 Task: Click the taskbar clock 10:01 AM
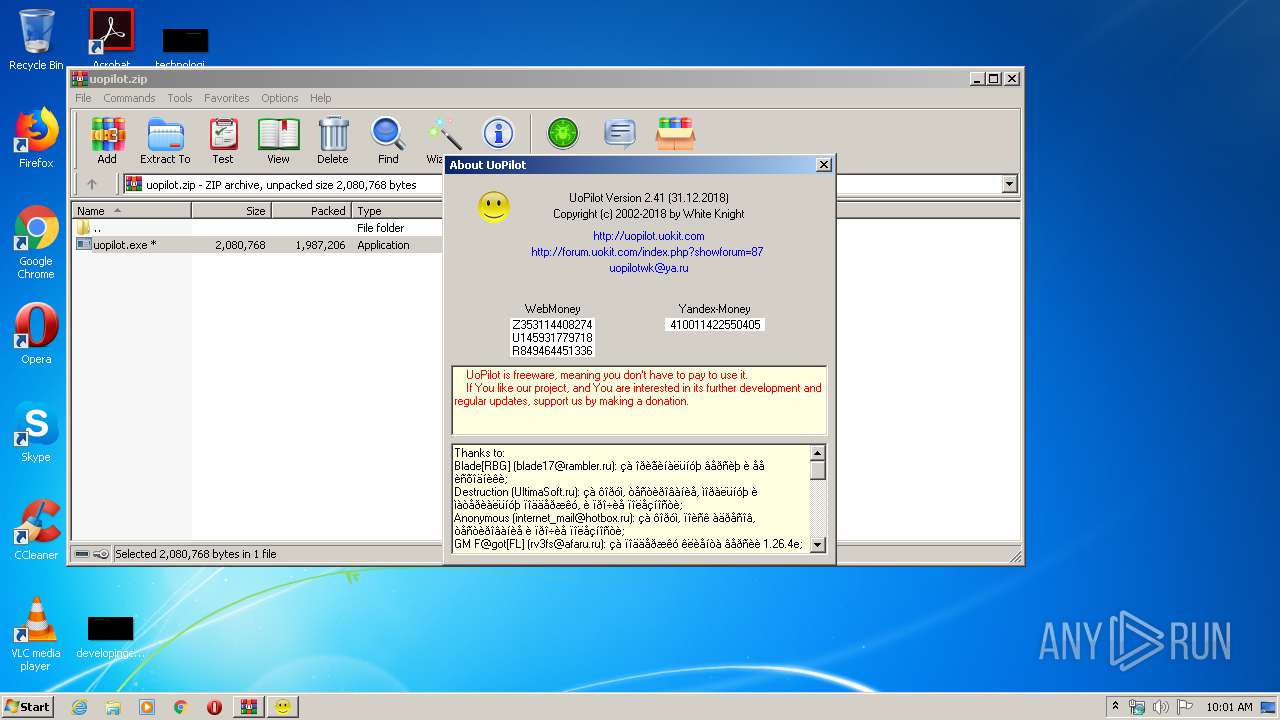pos(1228,707)
